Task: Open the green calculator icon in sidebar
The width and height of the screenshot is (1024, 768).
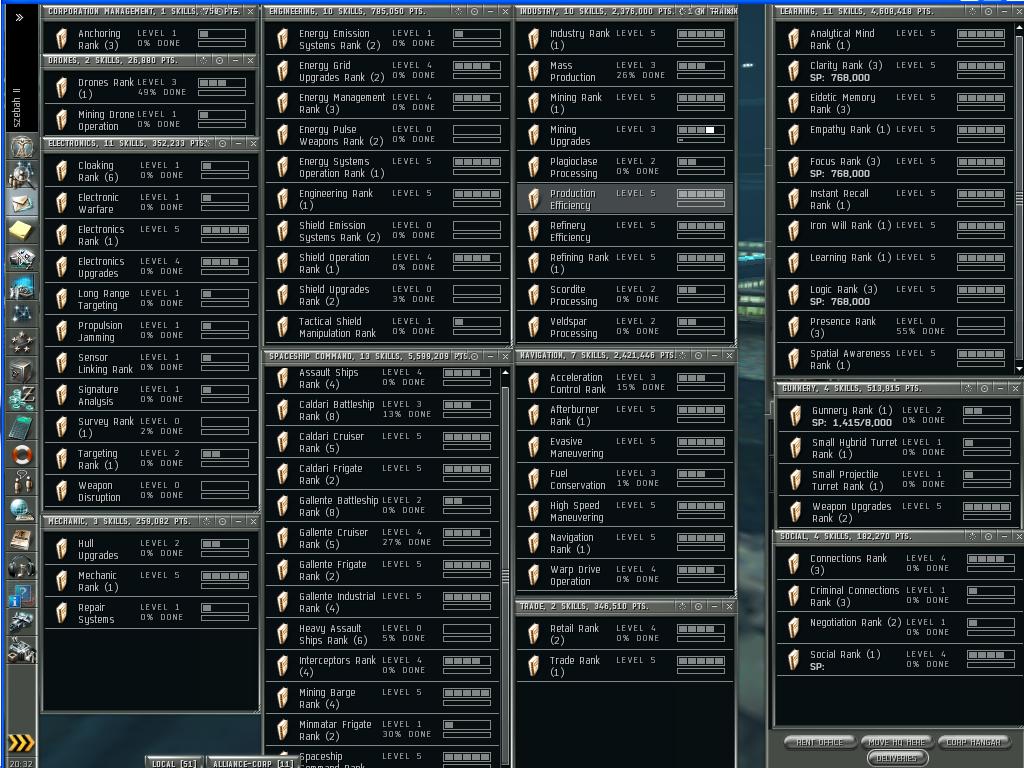Action: 22,426
